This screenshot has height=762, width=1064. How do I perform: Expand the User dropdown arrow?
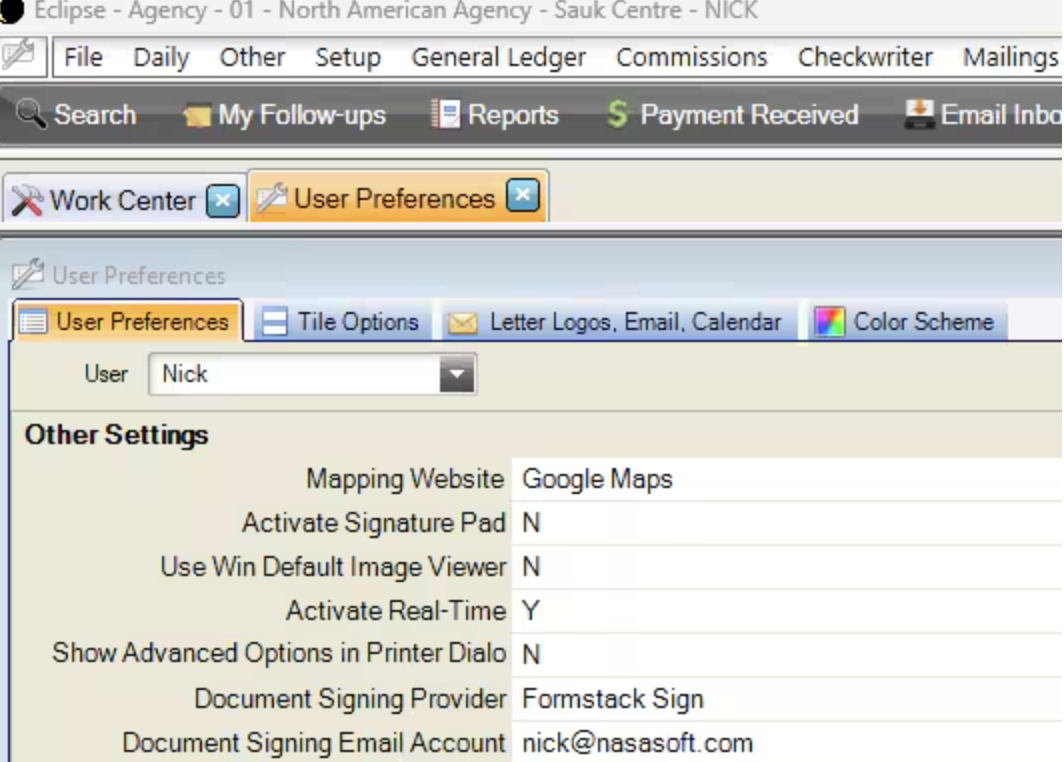tap(457, 375)
